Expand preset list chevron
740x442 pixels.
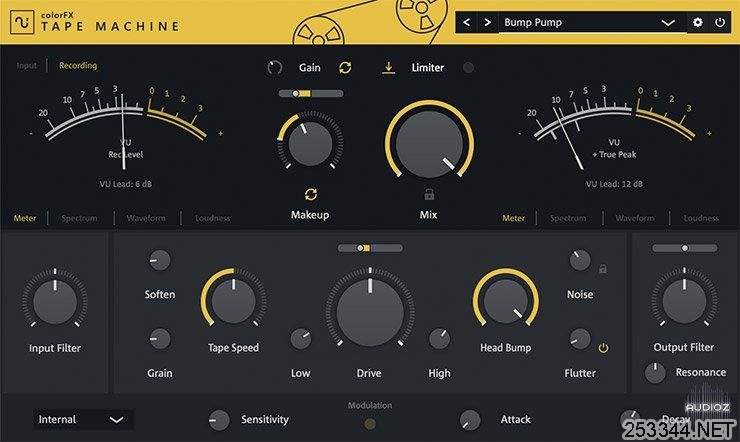click(x=668, y=23)
